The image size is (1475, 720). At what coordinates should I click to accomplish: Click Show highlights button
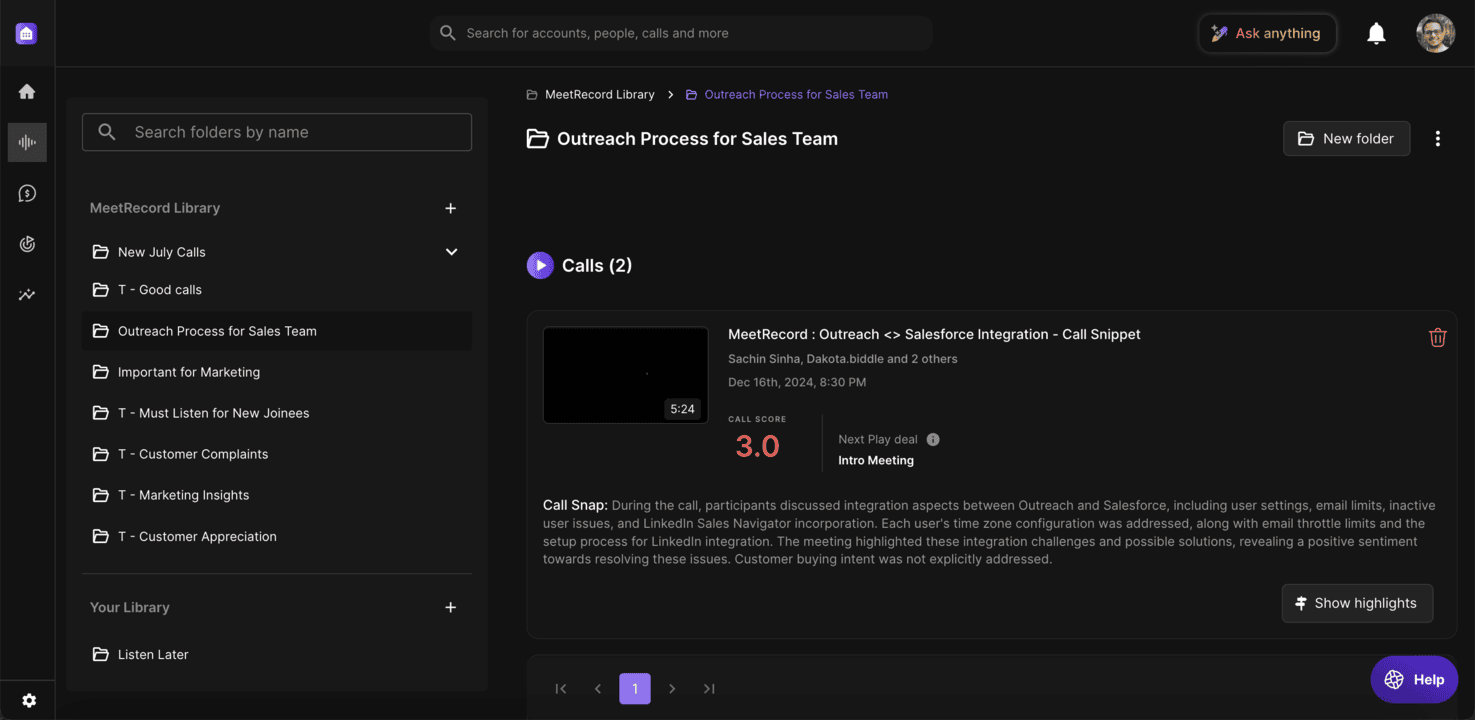pos(1356,603)
